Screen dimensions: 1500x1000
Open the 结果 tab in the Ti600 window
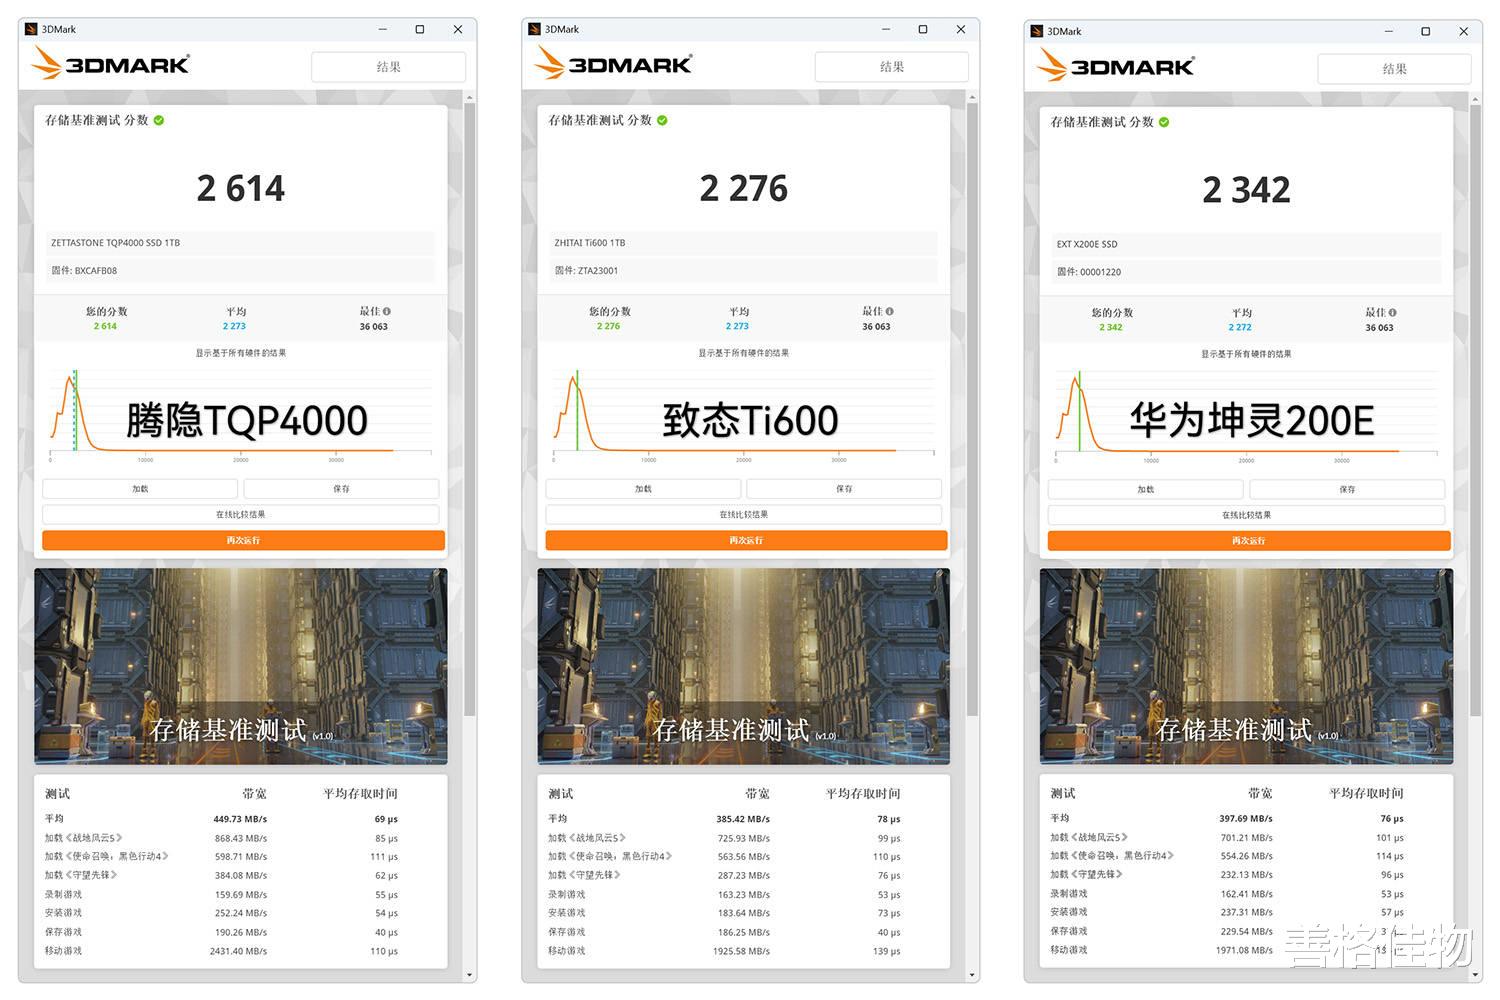(892, 67)
